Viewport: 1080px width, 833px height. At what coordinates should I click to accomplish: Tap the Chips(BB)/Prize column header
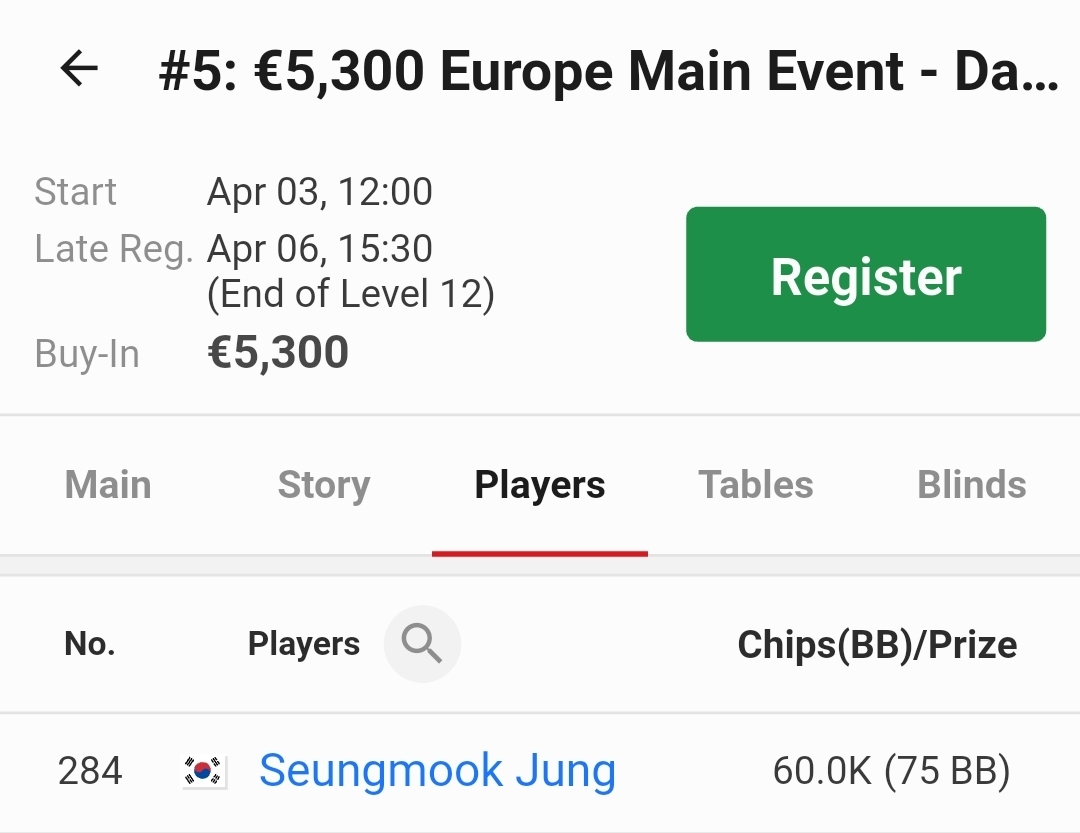pyautogui.click(x=877, y=645)
